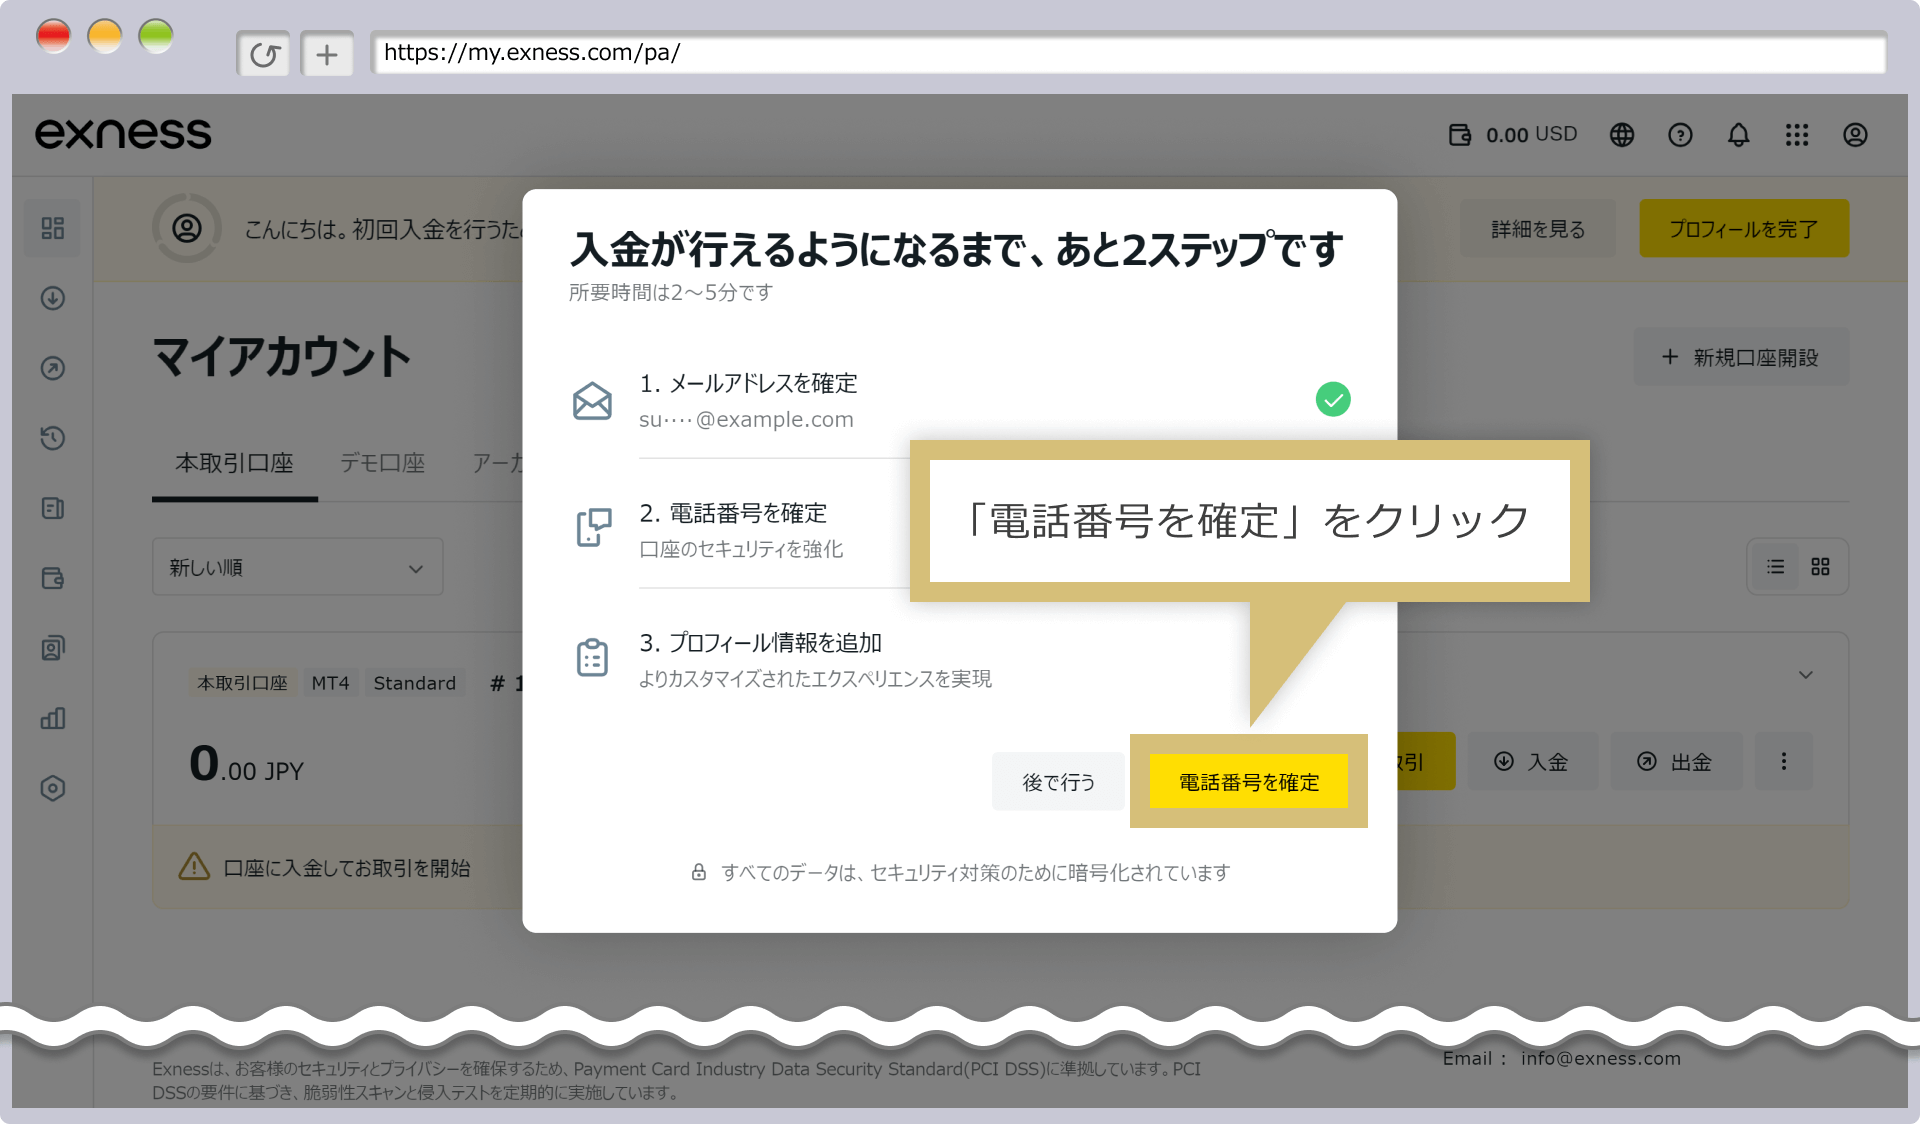Open the notifications bell

click(x=1739, y=135)
